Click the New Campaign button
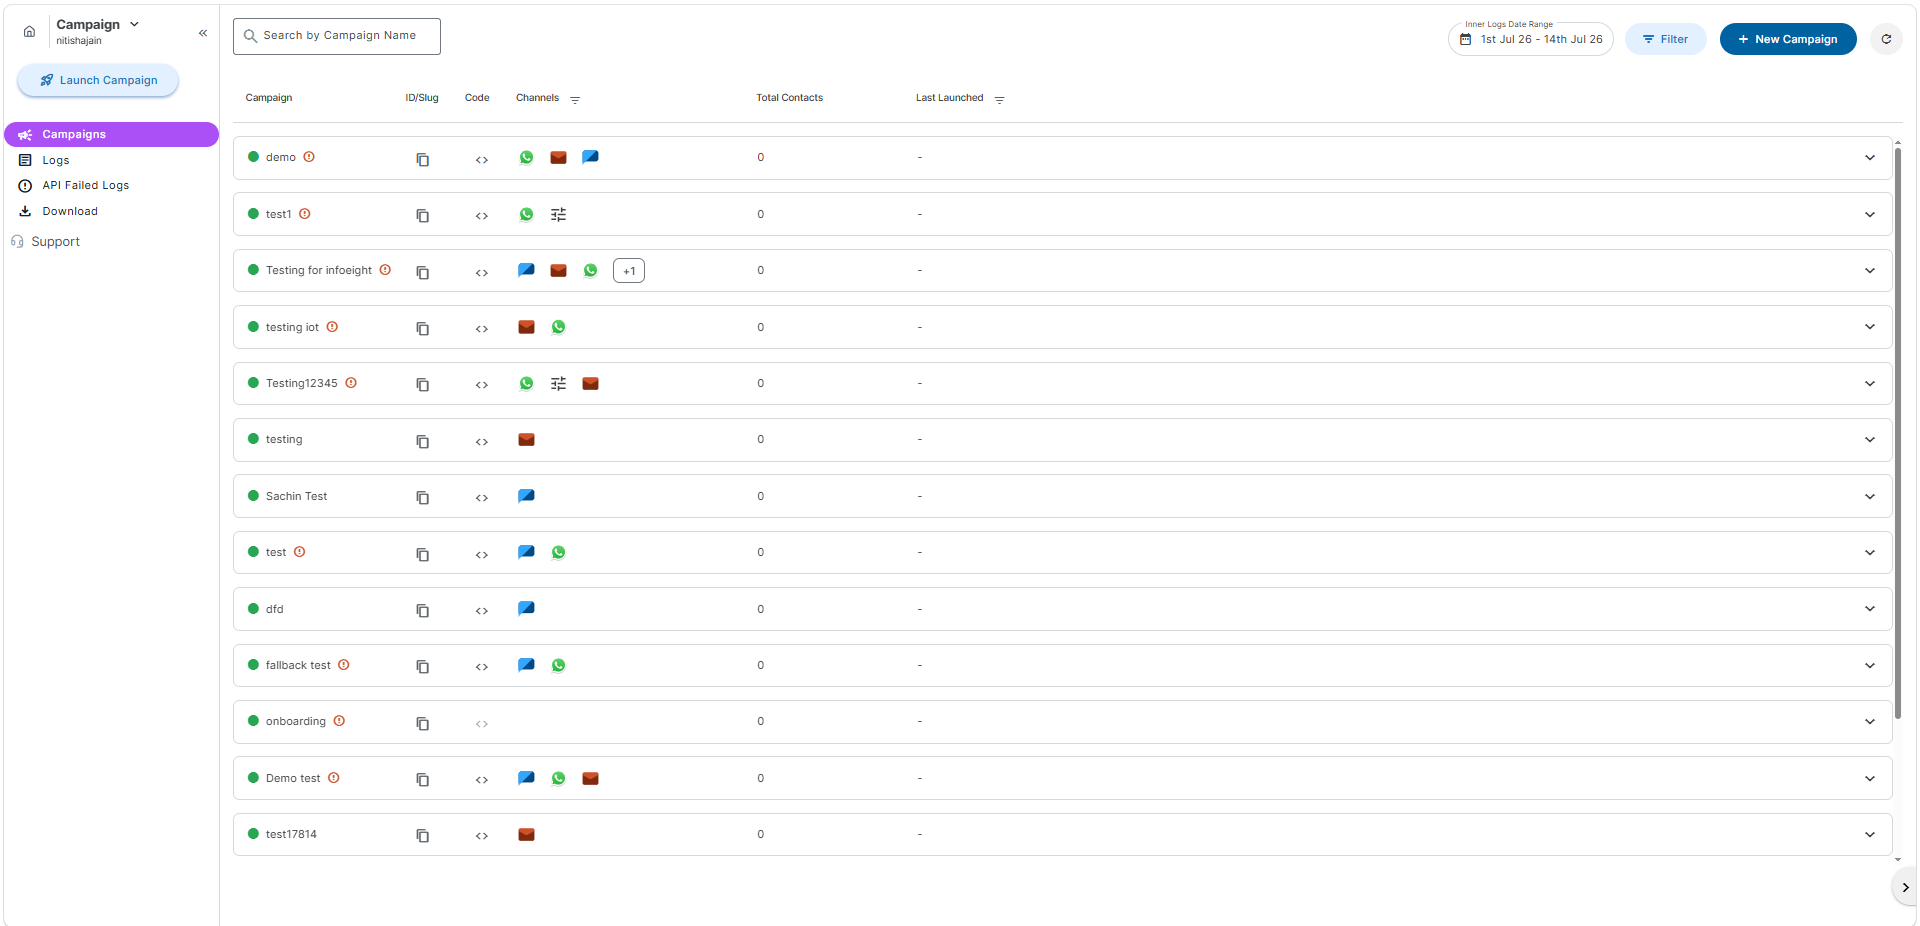The height and width of the screenshot is (926, 1920). point(1788,39)
